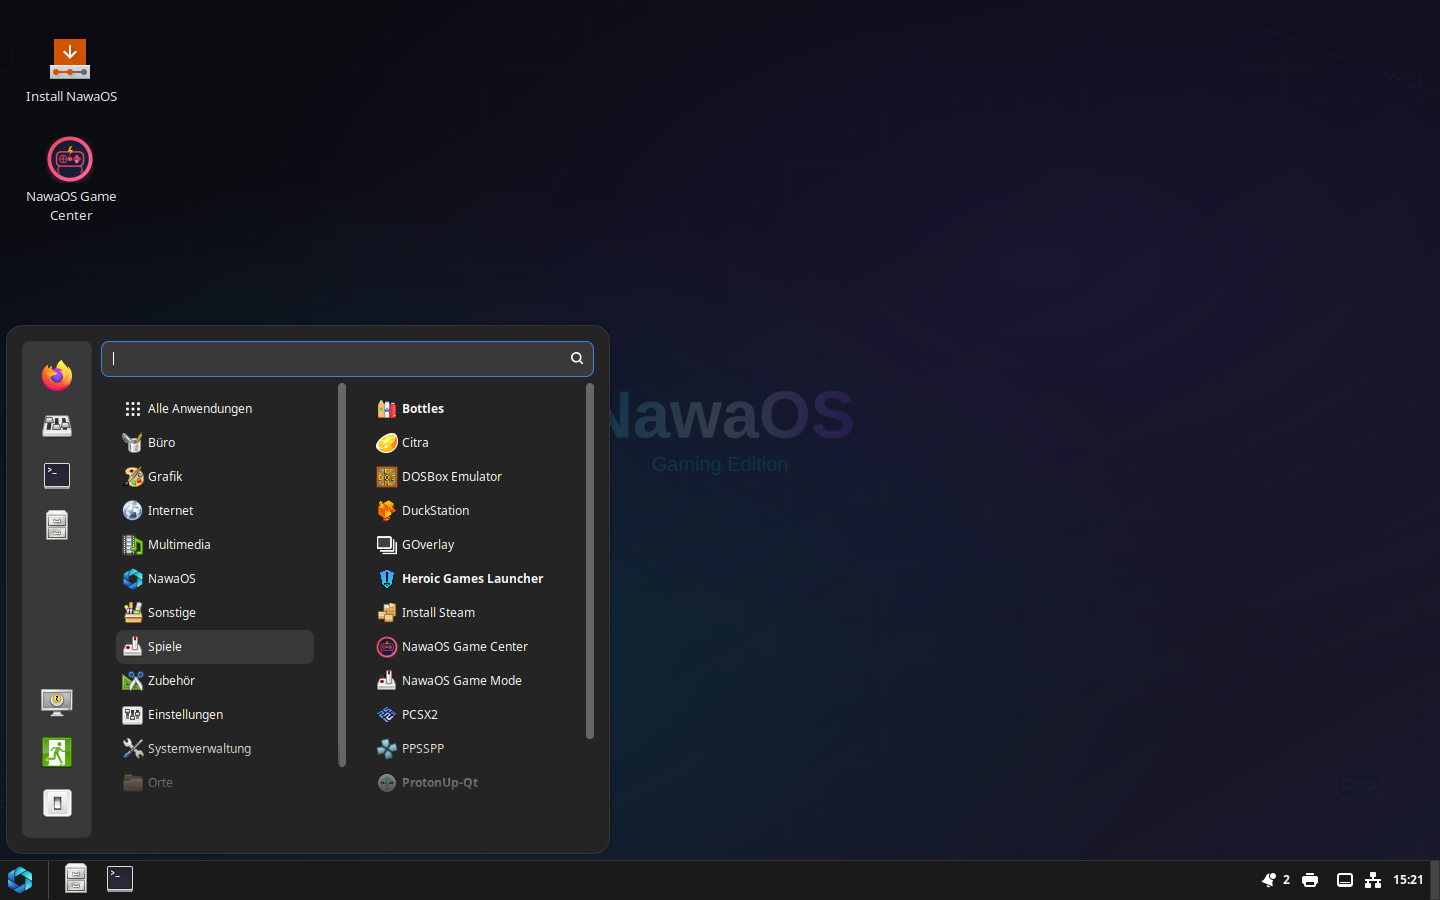Select the Alle Anwendungen category

[x=199, y=409]
